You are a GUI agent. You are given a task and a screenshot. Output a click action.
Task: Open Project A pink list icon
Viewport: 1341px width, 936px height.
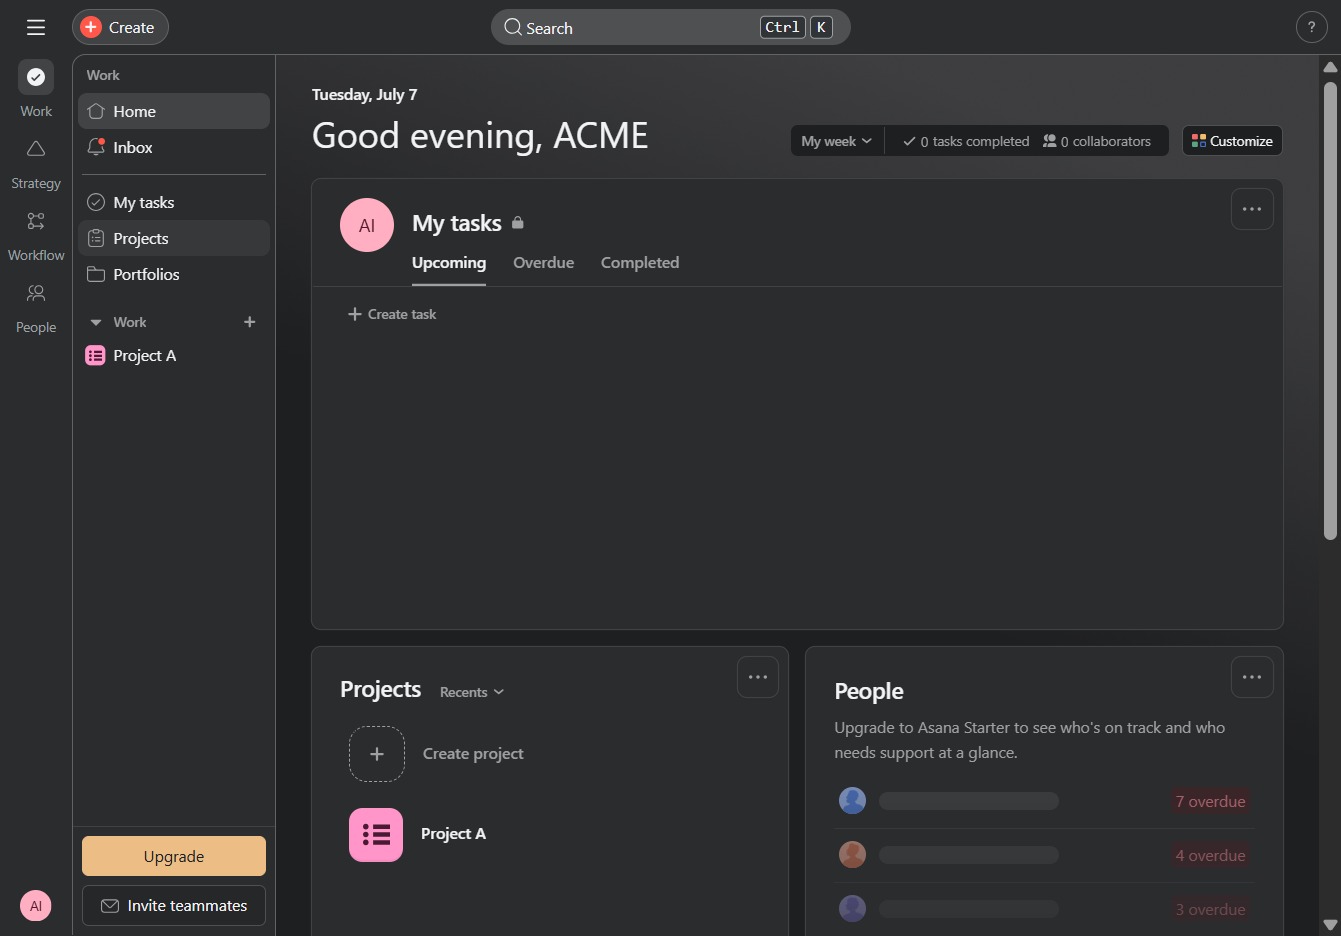point(376,835)
